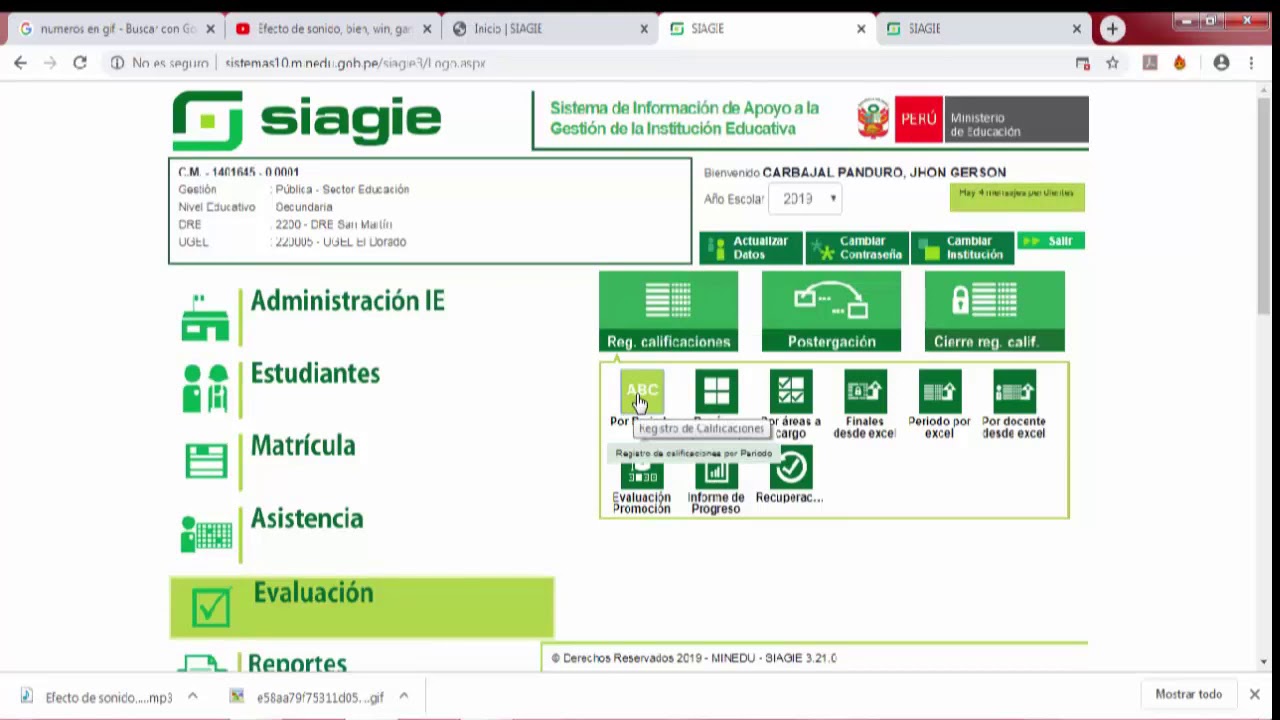Open the Año Escolar 2019 dropdown

click(x=806, y=199)
